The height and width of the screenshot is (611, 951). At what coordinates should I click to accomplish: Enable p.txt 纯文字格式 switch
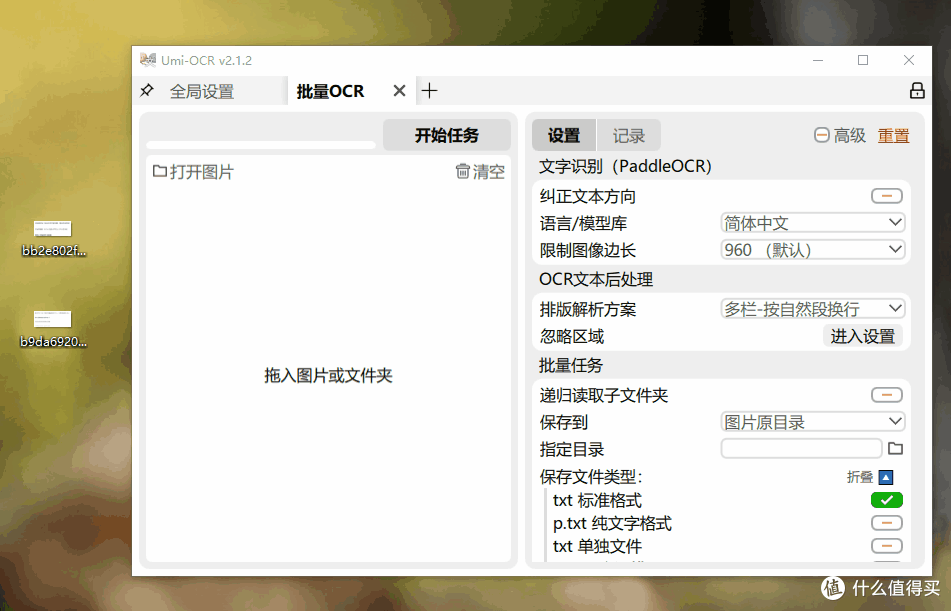click(x=887, y=523)
